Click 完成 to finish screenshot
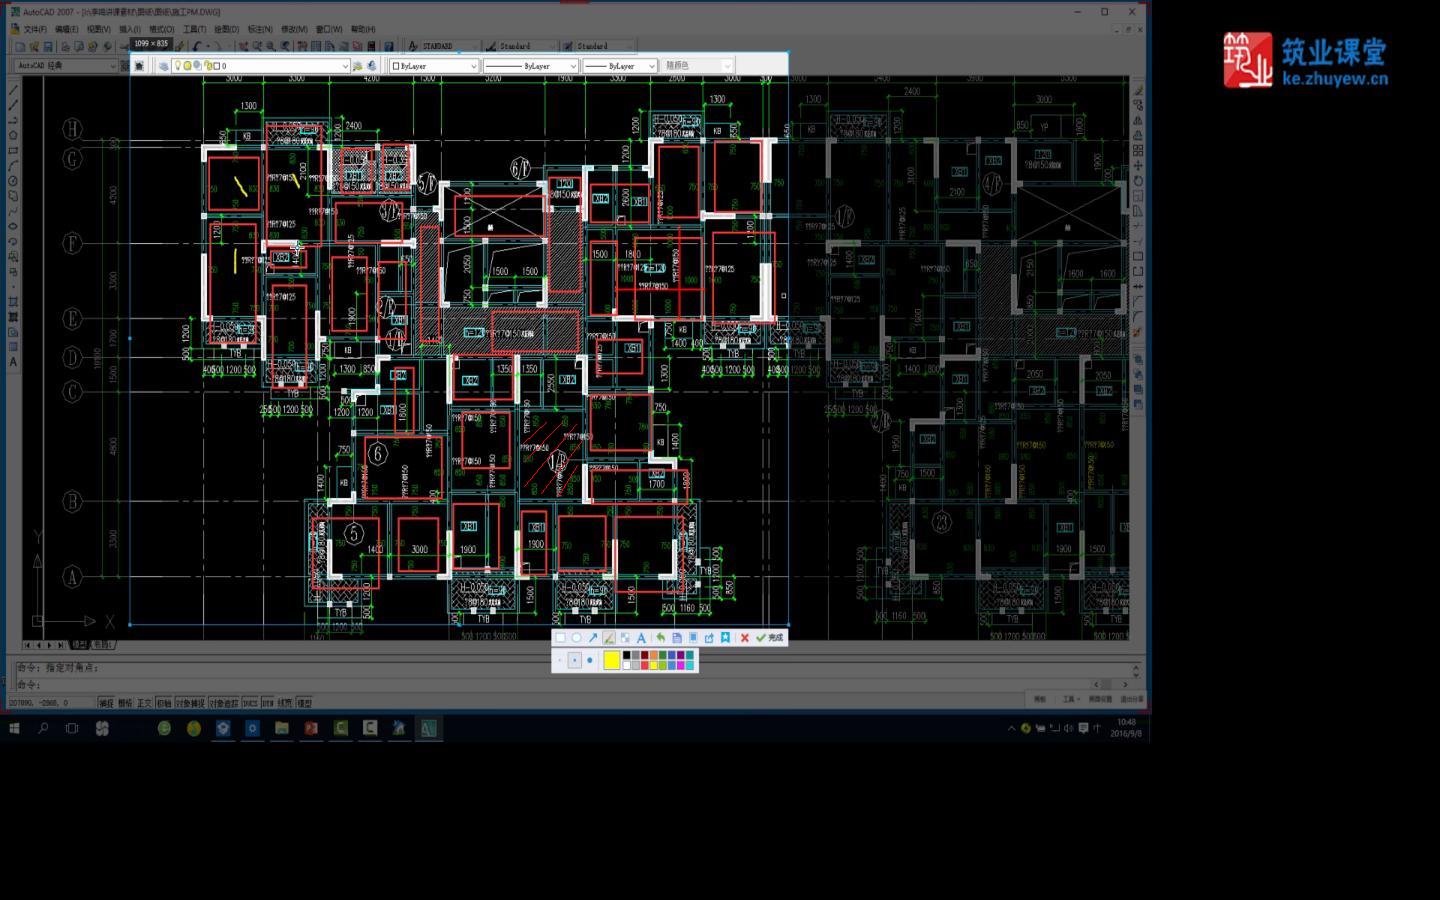The width and height of the screenshot is (1440, 900). pos(770,638)
